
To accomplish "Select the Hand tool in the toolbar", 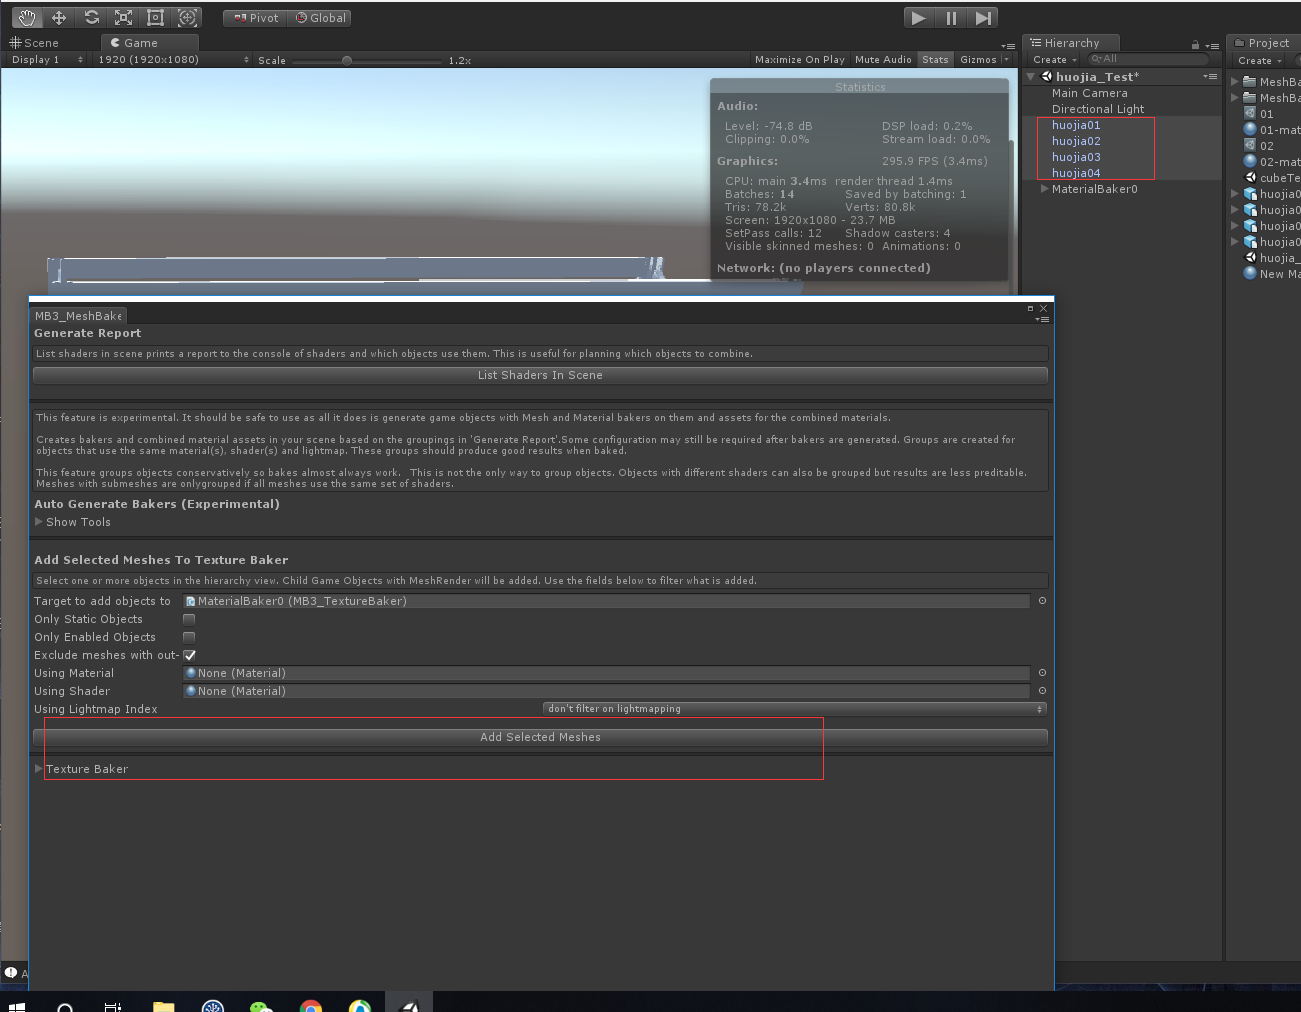I will coord(25,17).
